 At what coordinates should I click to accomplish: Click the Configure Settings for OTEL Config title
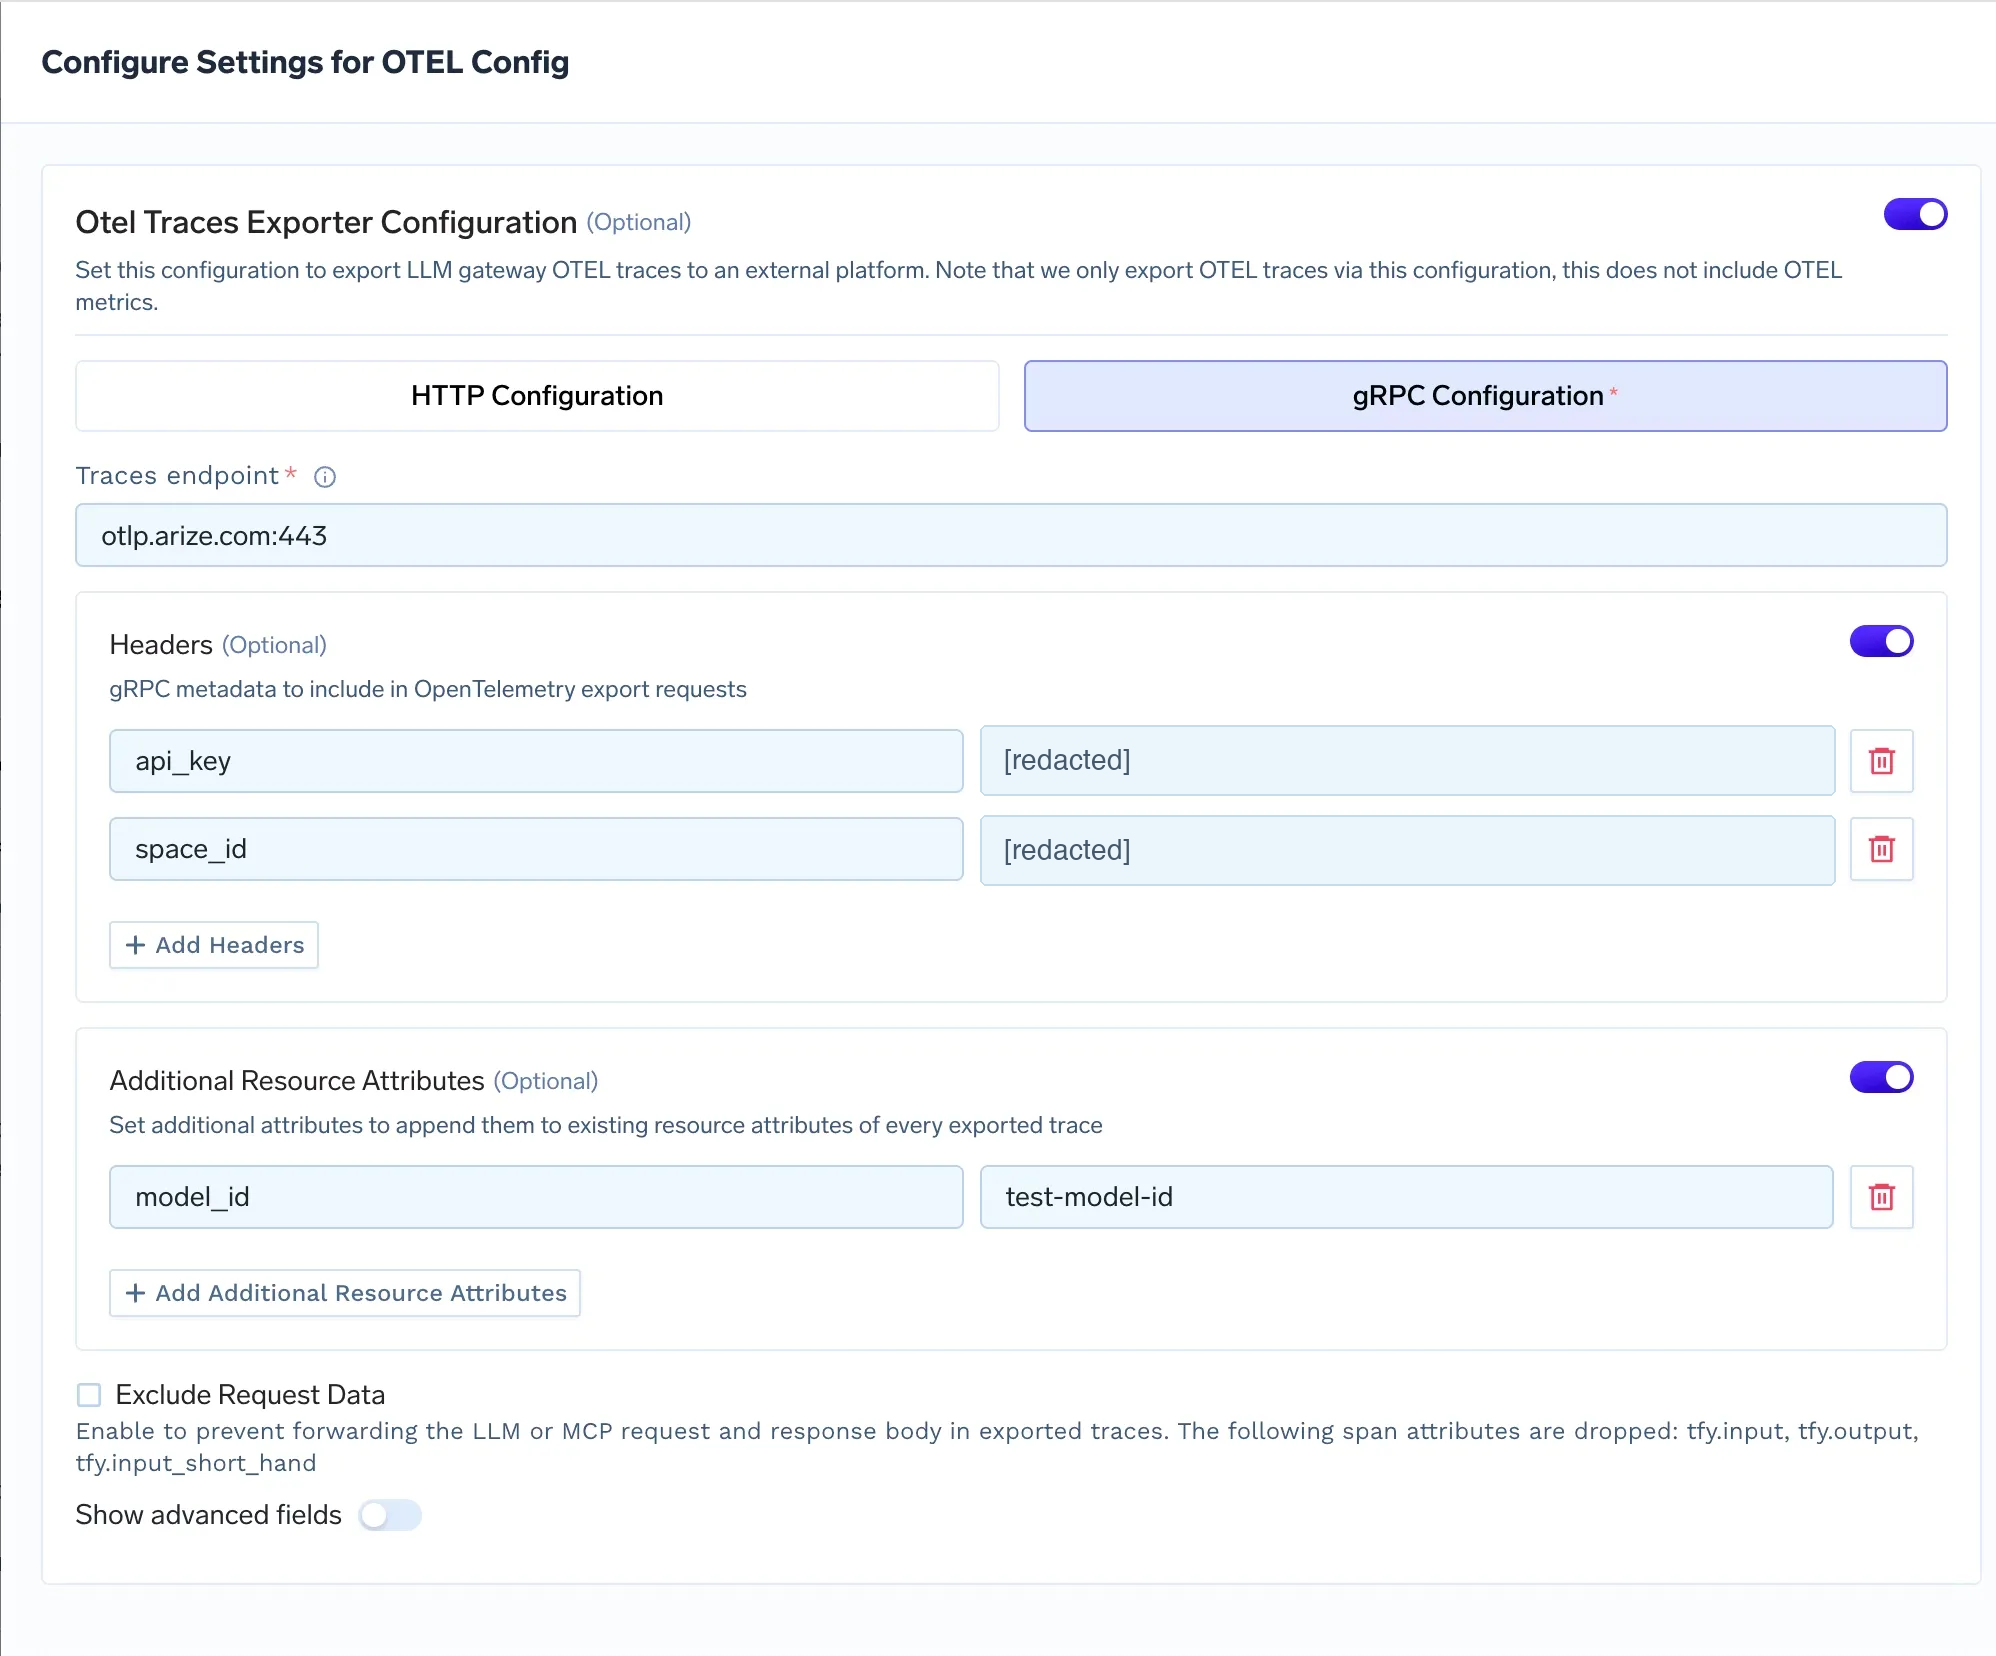pyautogui.click(x=305, y=62)
